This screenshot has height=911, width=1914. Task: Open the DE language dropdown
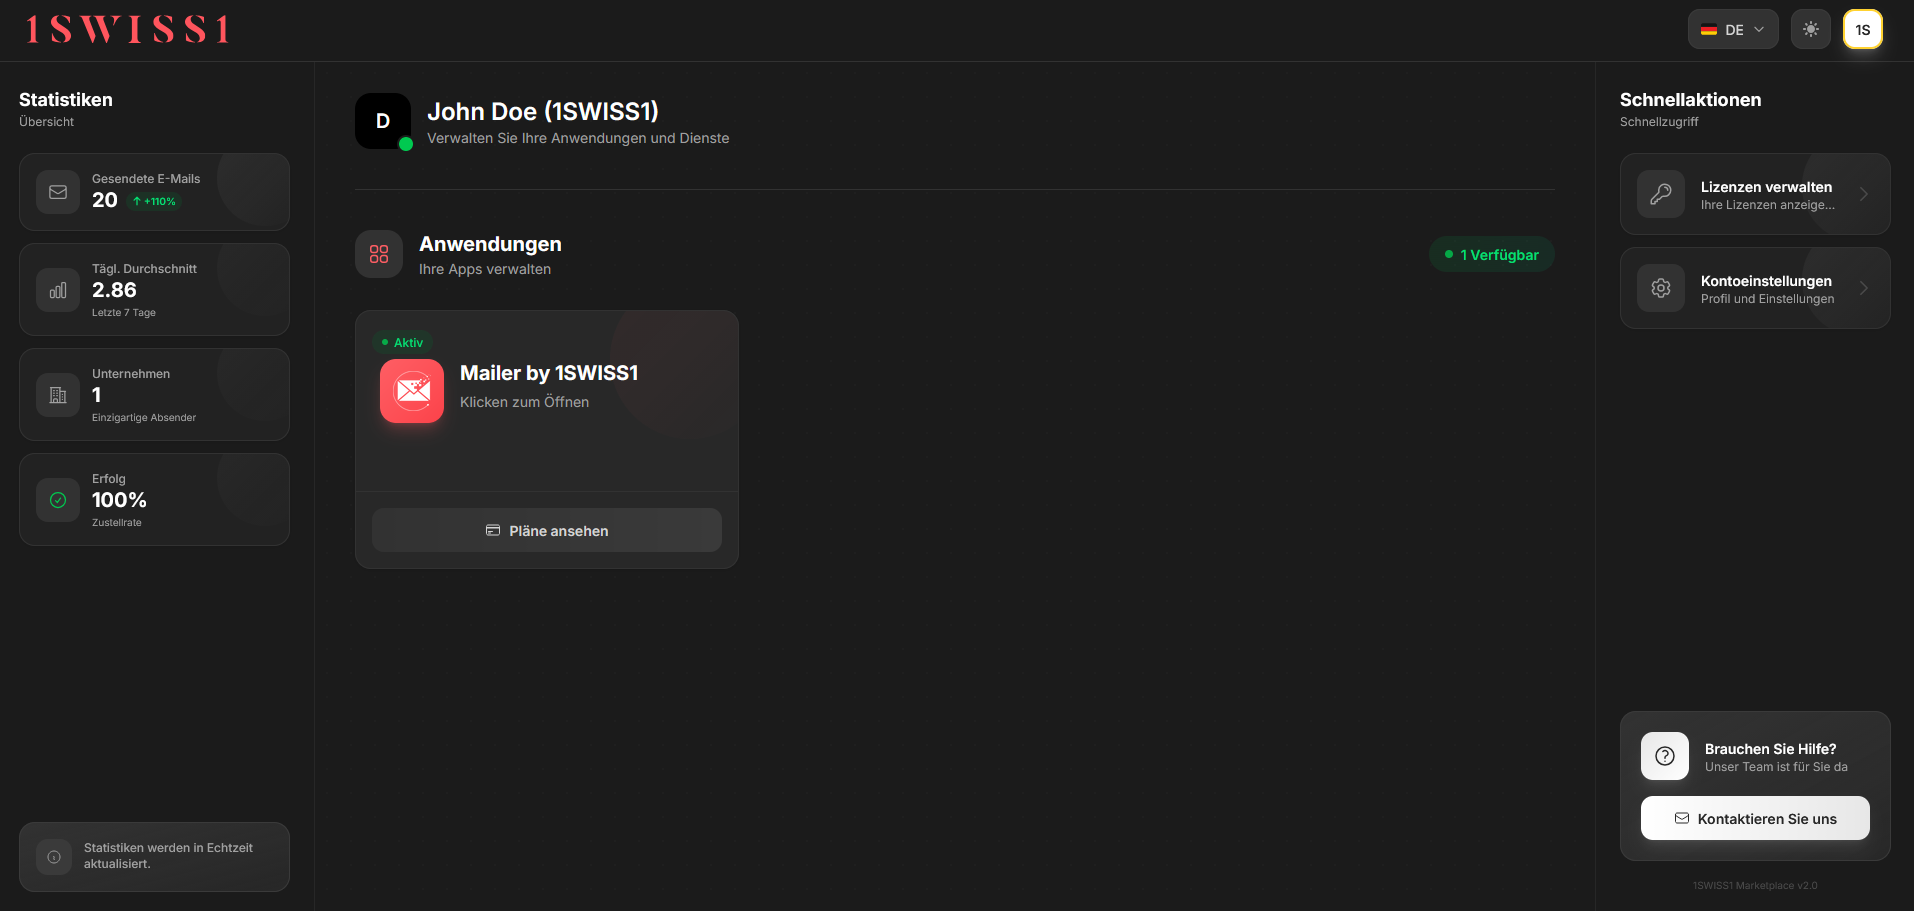(x=1733, y=30)
